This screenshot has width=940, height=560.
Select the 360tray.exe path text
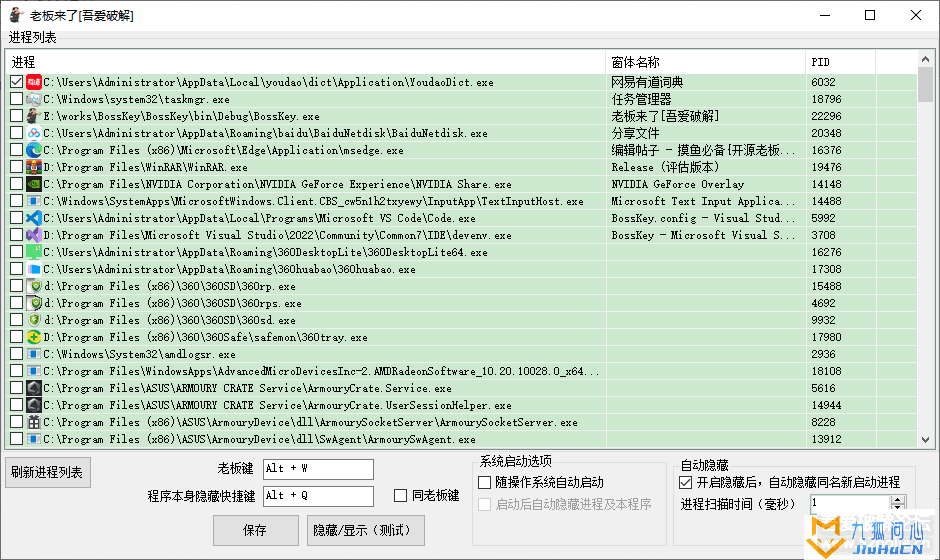[x=205, y=337]
